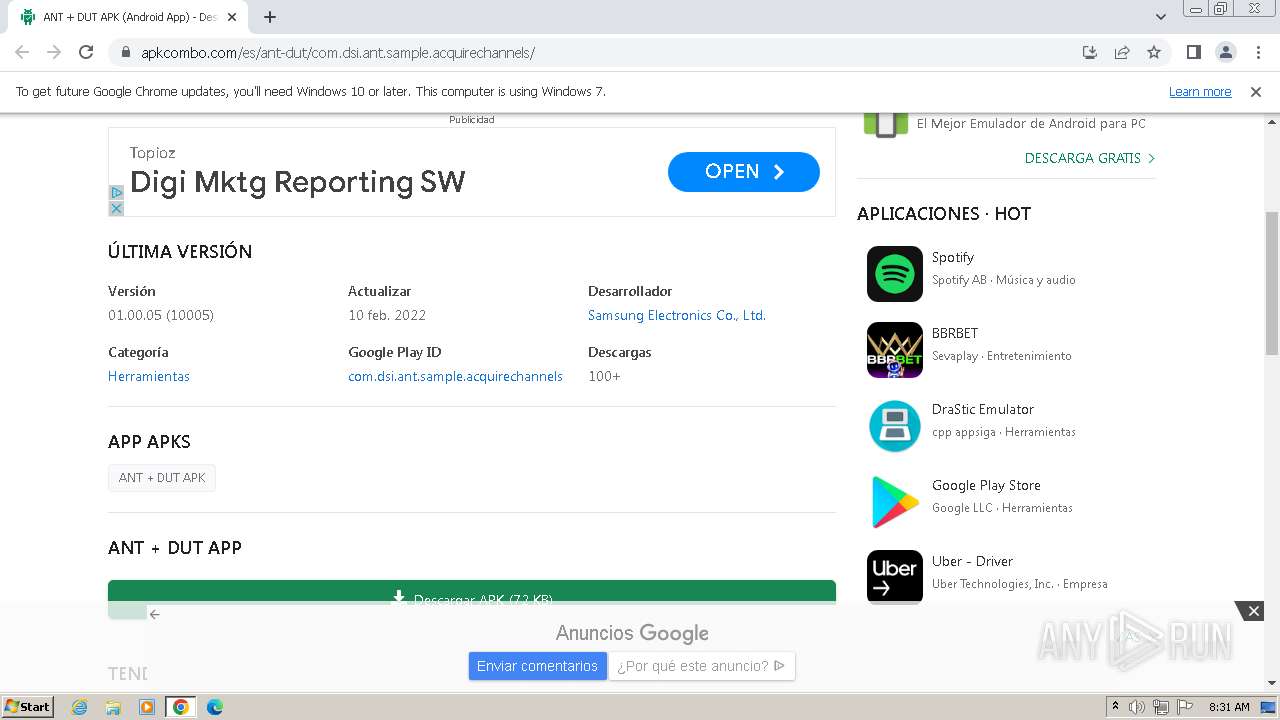Open media player from taskbar
1280x720 pixels.
pyautogui.click(x=147, y=707)
